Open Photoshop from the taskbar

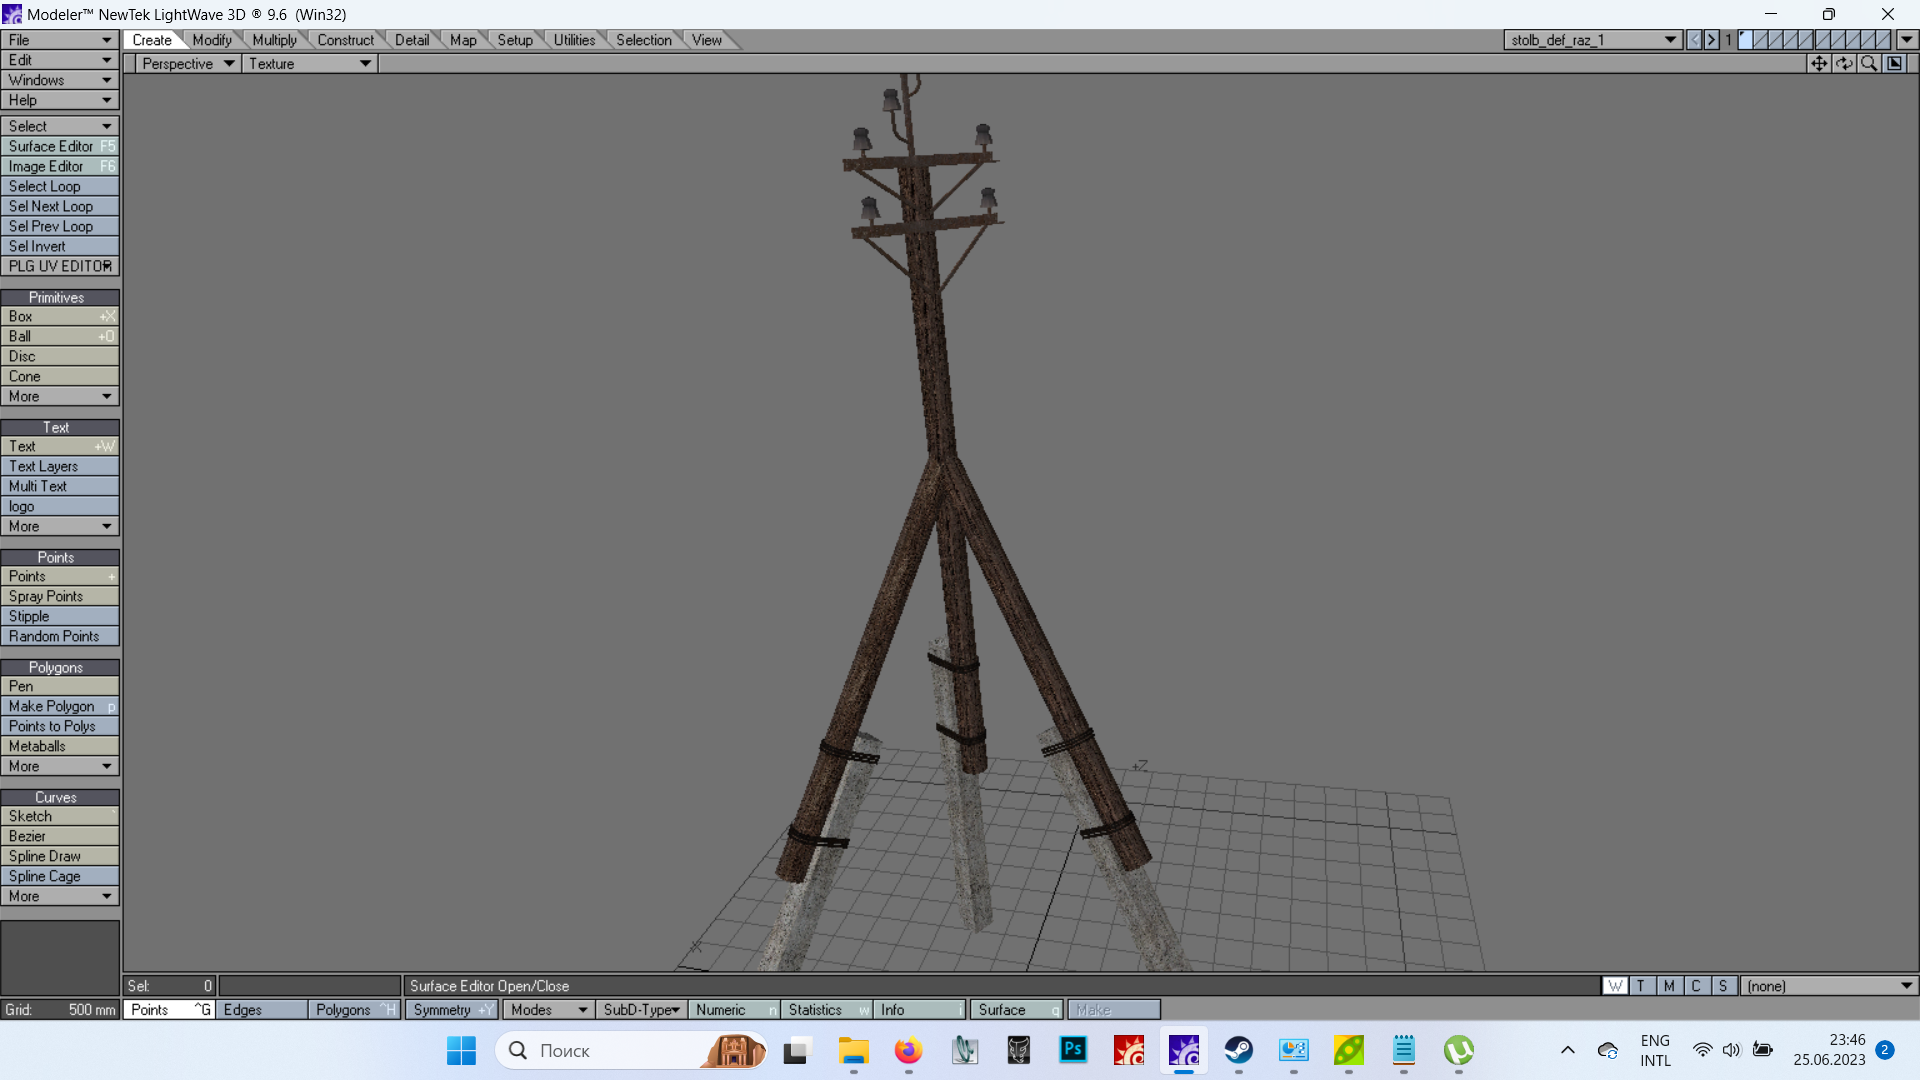click(x=1073, y=1050)
